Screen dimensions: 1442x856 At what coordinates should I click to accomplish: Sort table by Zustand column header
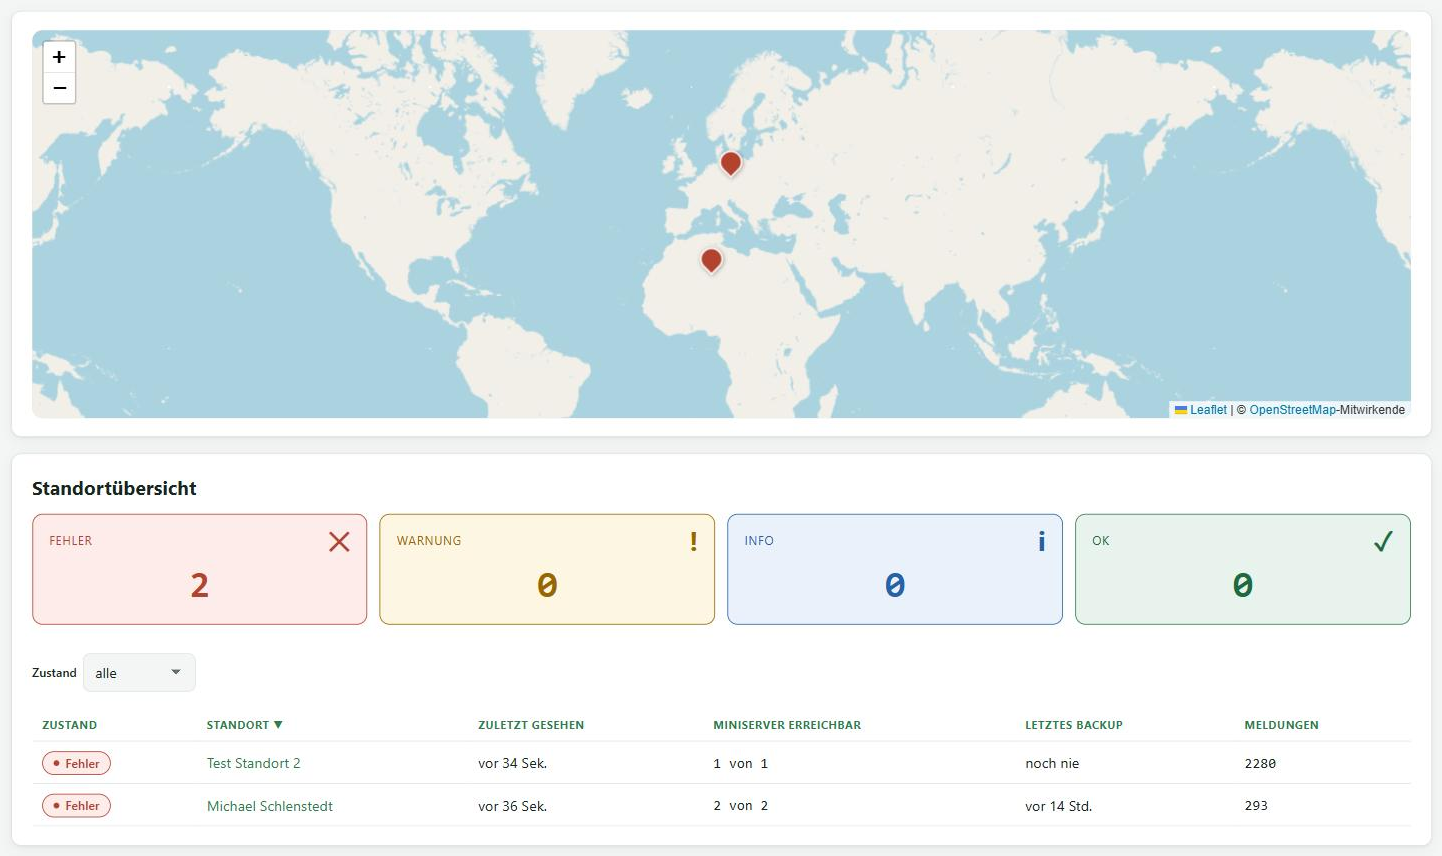pyautogui.click(x=69, y=725)
